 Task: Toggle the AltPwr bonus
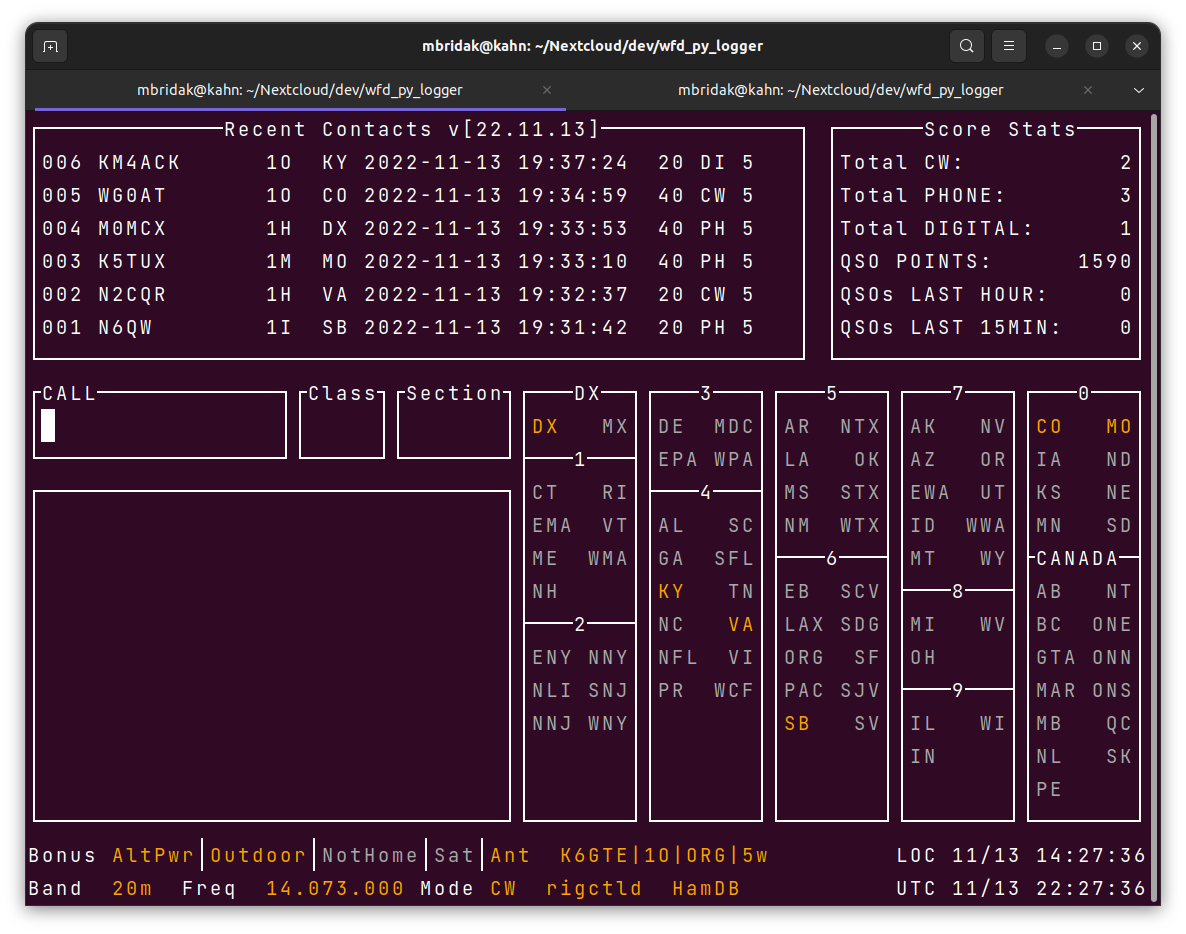154,856
